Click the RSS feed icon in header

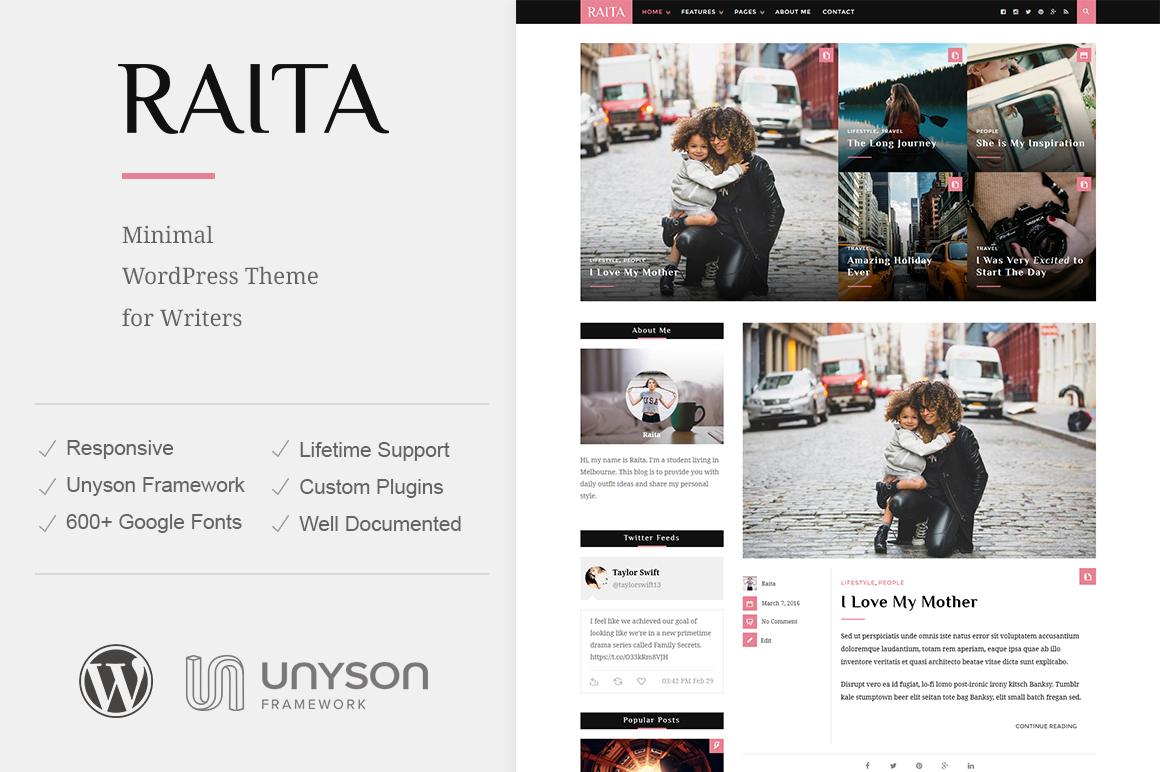click(x=1066, y=12)
